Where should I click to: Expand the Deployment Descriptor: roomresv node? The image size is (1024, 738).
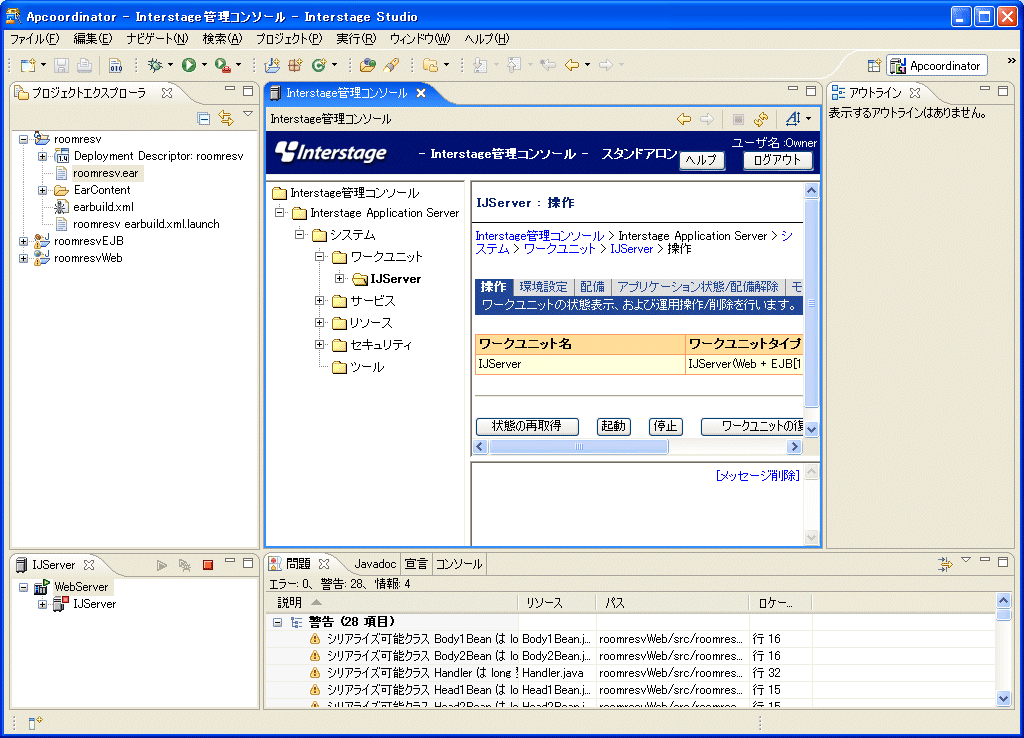coord(42,156)
